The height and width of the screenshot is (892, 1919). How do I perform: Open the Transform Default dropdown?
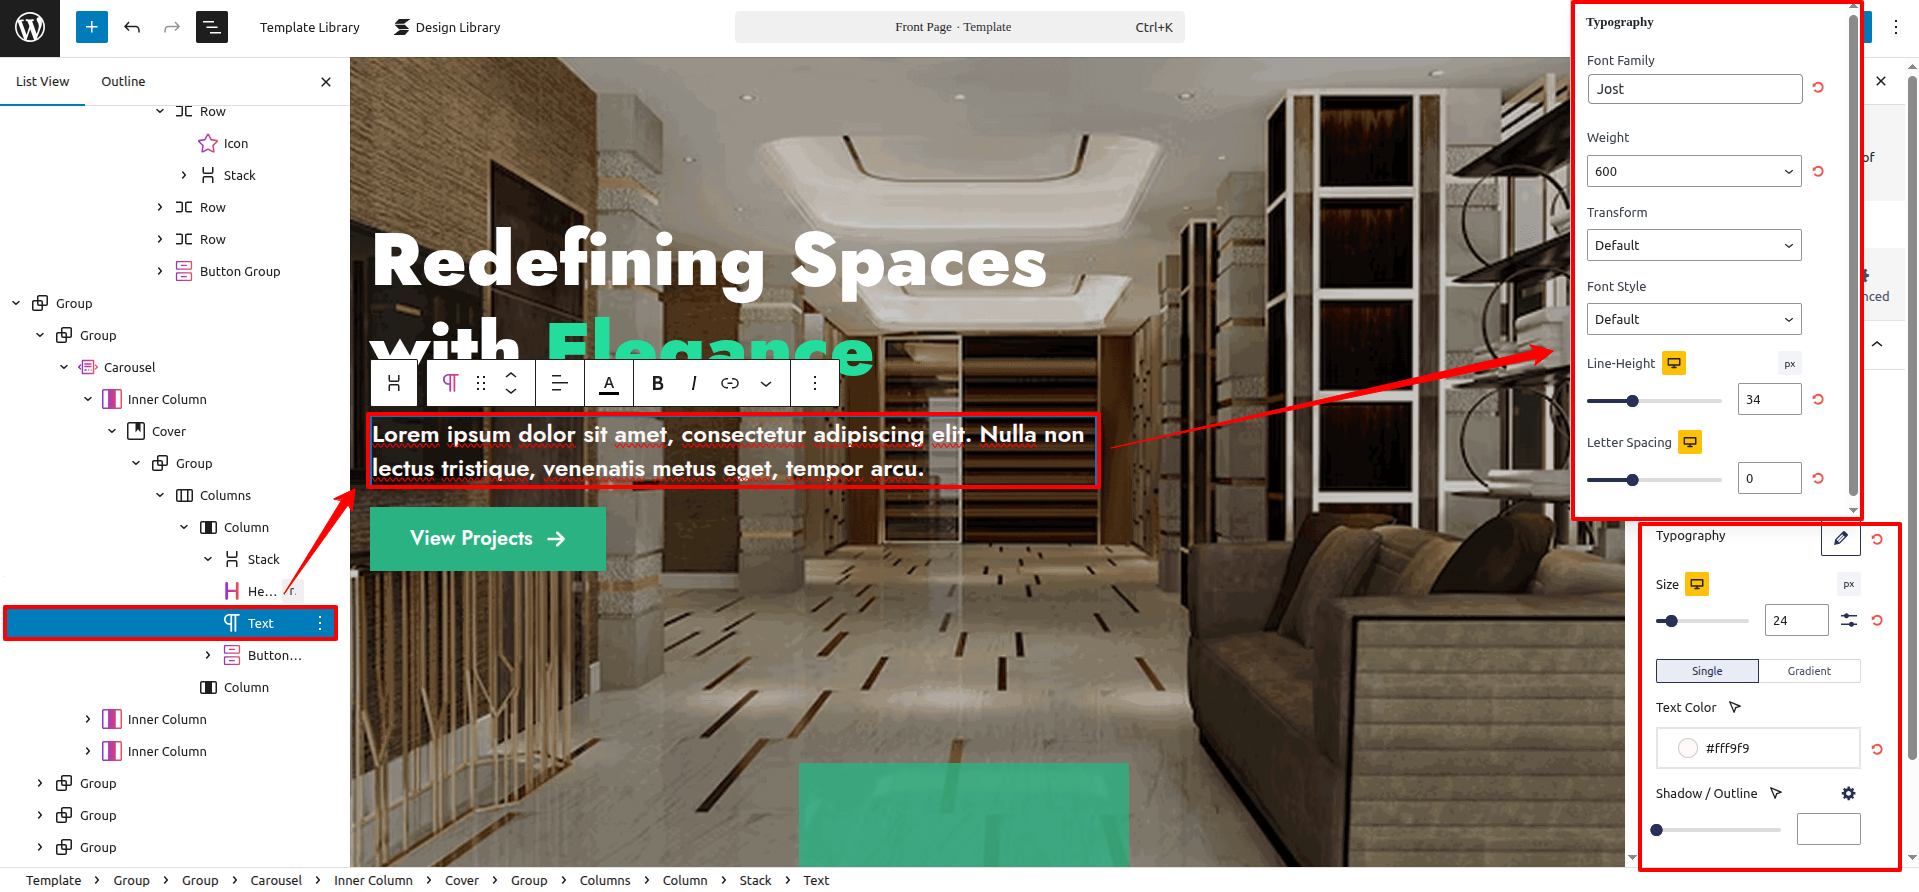(x=1694, y=245)
